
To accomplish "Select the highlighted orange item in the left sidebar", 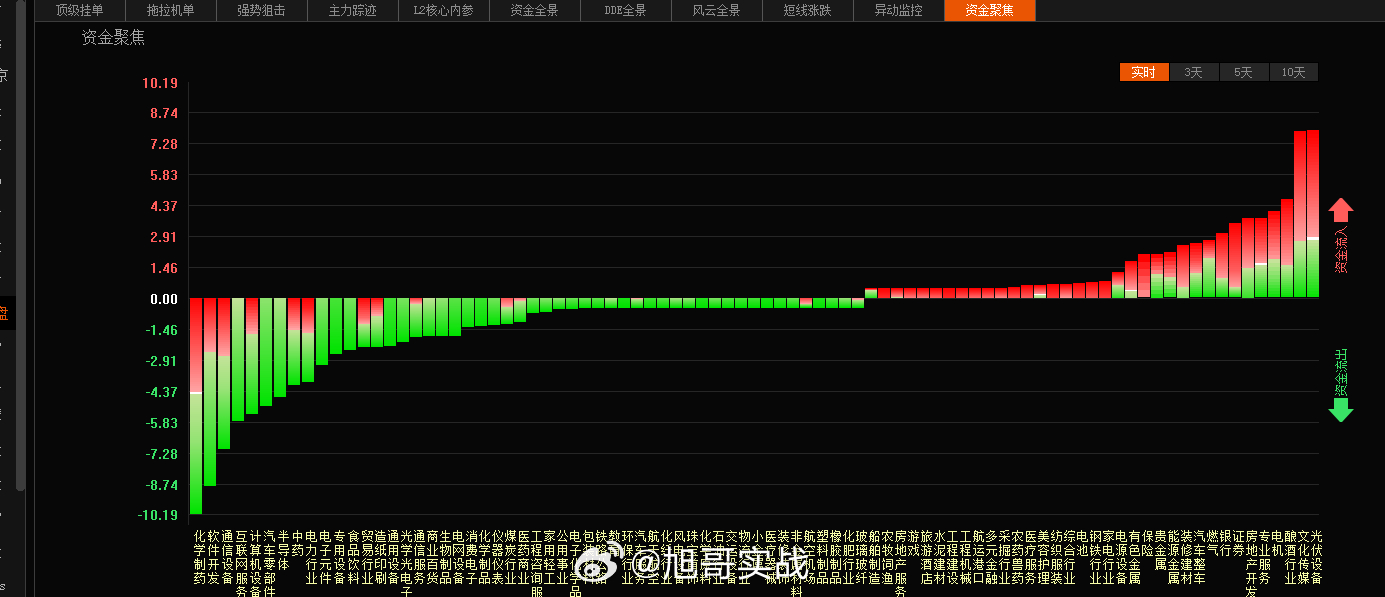I will click(5, 315).
